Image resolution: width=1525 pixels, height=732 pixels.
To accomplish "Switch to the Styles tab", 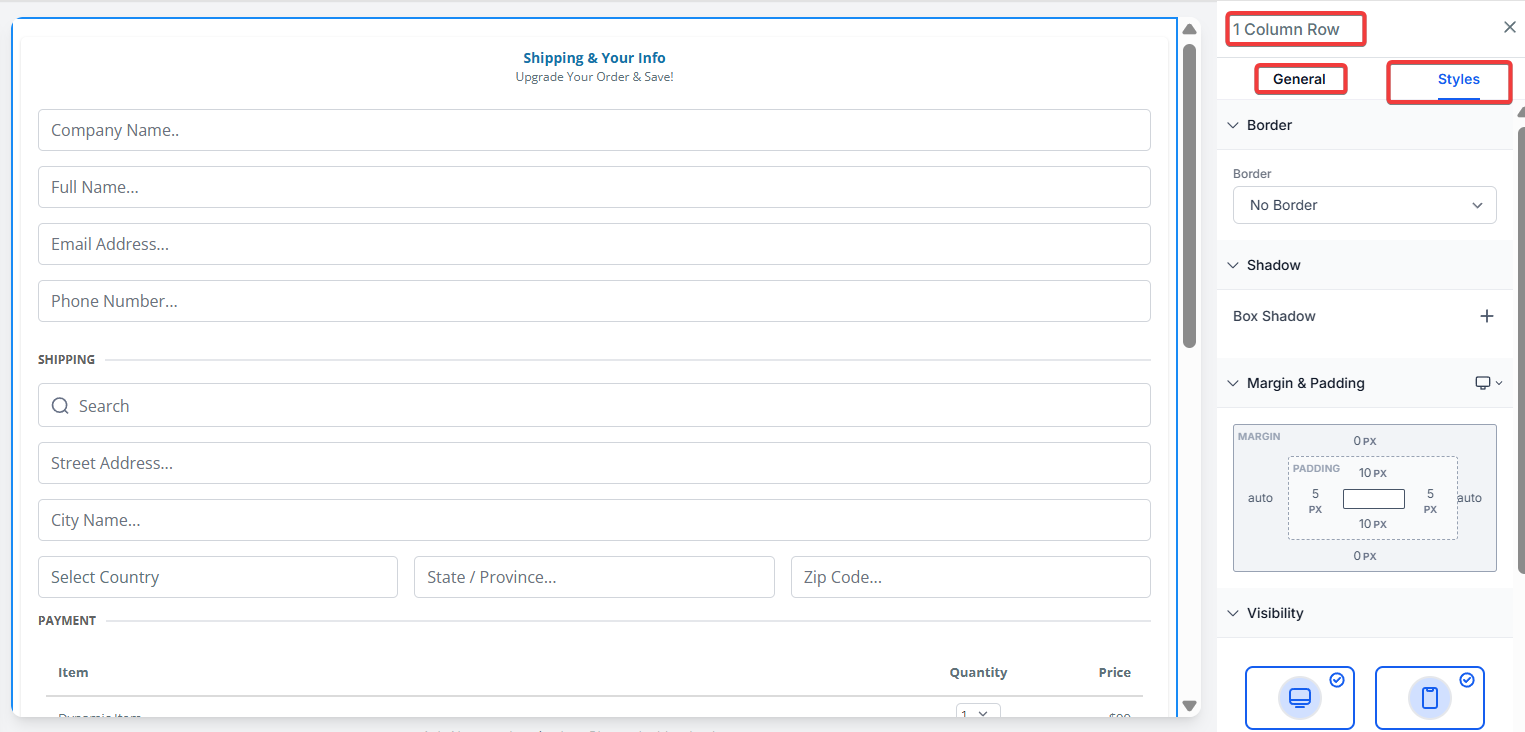I will point(1458,79).
